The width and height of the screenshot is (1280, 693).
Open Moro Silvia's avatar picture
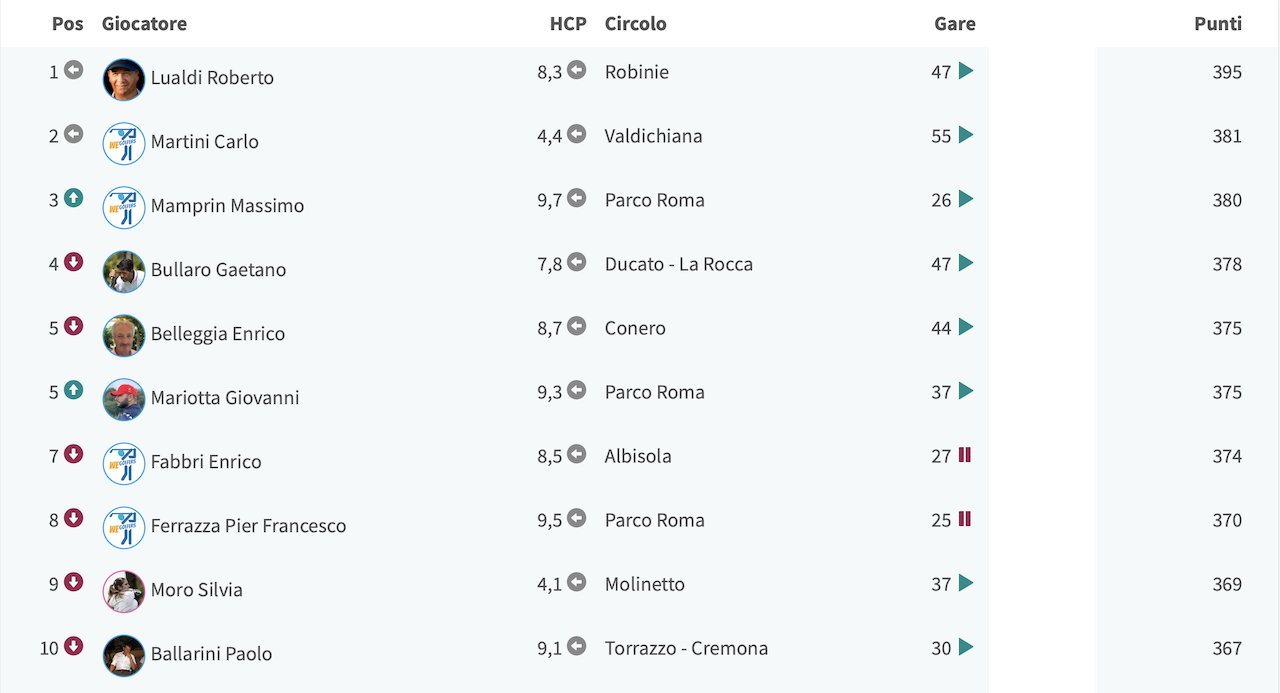124,591
